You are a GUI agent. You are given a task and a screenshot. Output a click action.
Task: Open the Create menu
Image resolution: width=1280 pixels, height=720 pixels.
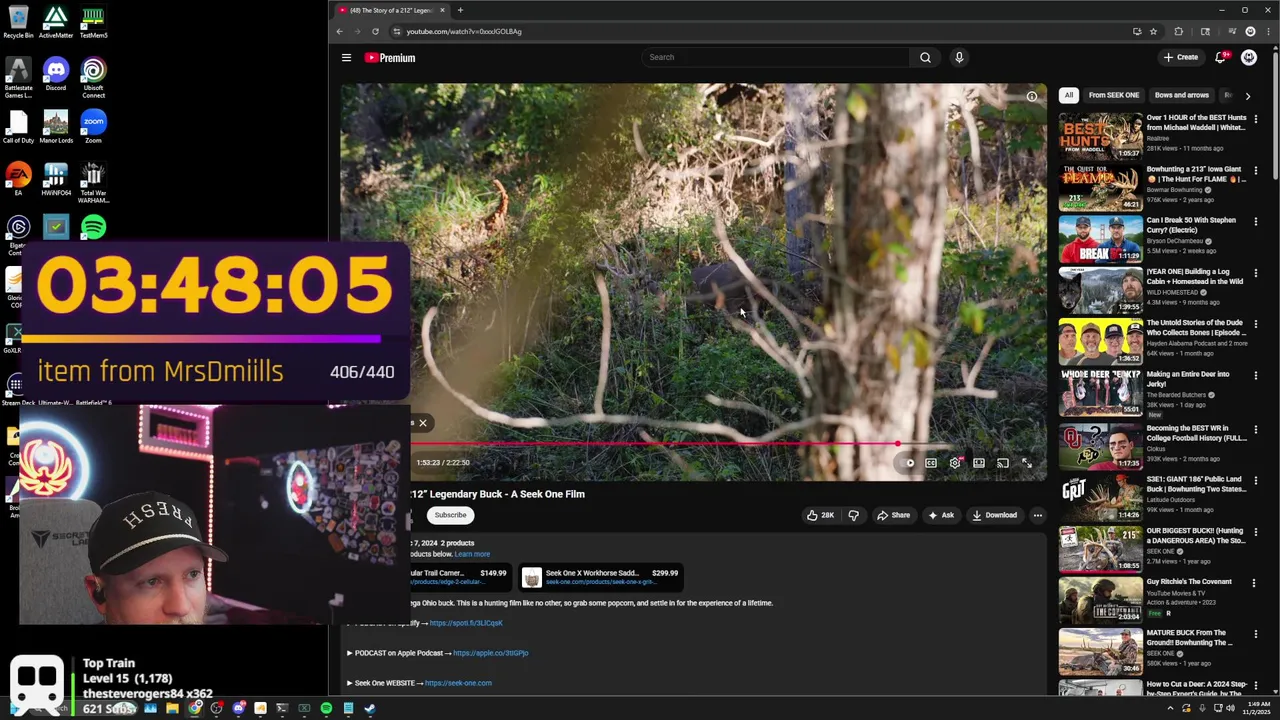pyautogui.click(x=1181, y=57)
